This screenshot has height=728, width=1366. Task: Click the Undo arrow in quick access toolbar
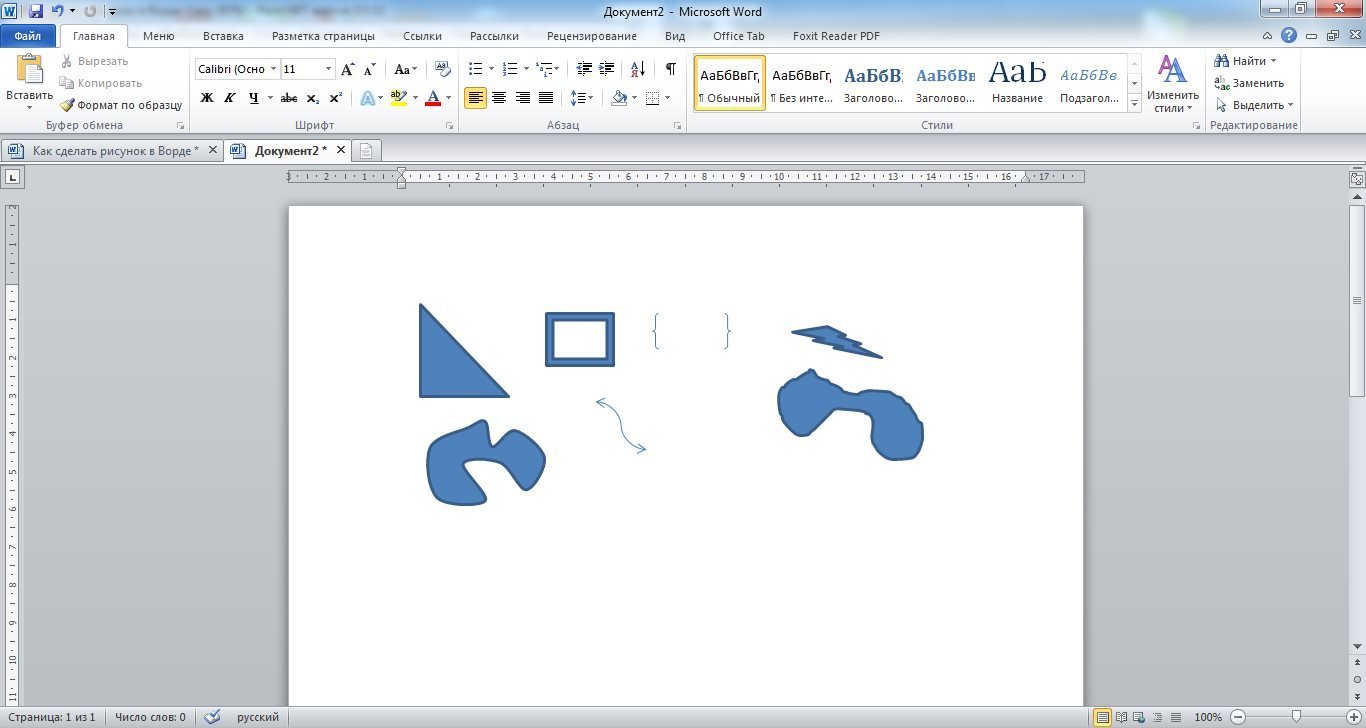(x=58, y=11)
